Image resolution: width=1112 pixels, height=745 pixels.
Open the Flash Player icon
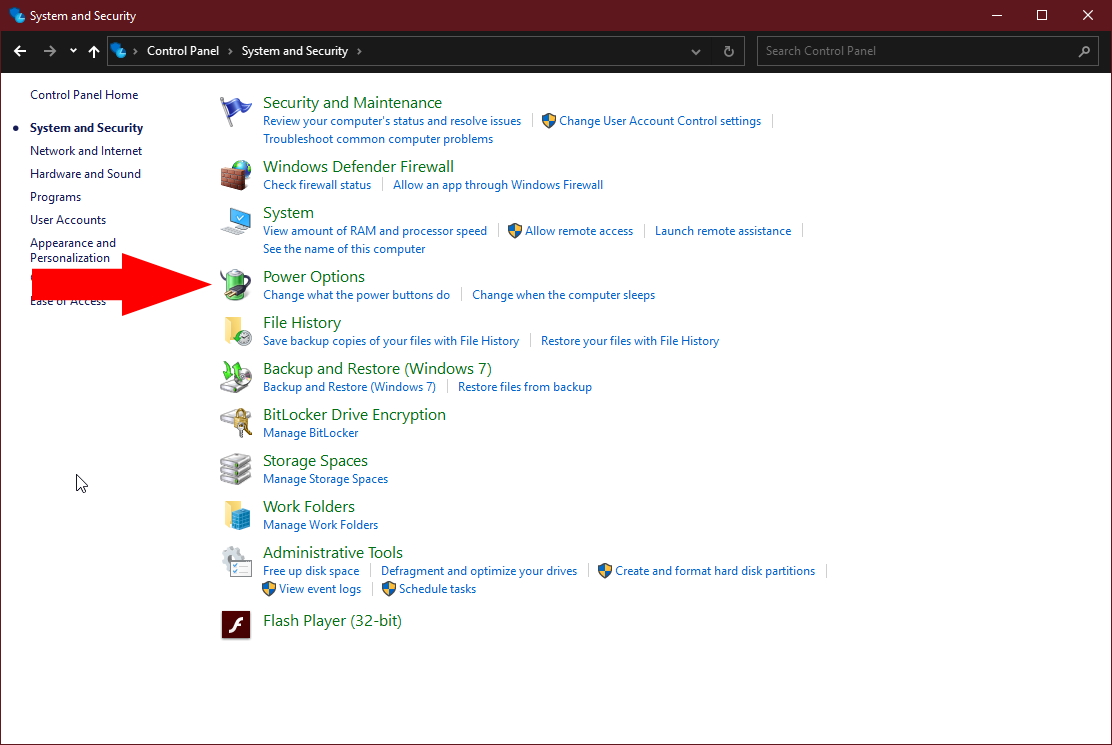(235, 624)
